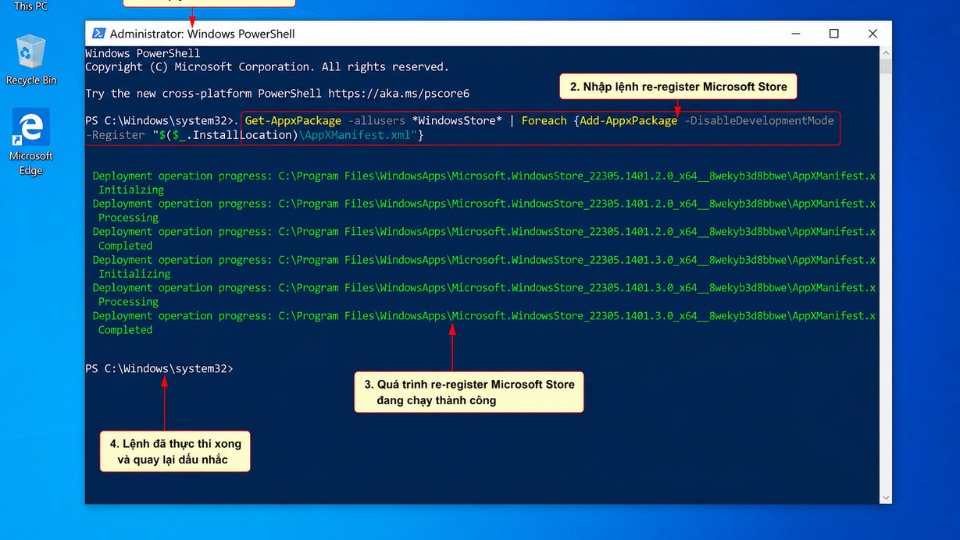Click the first 'Processing' status line
The image size is (960, 540).
click(x=128, y=218)
